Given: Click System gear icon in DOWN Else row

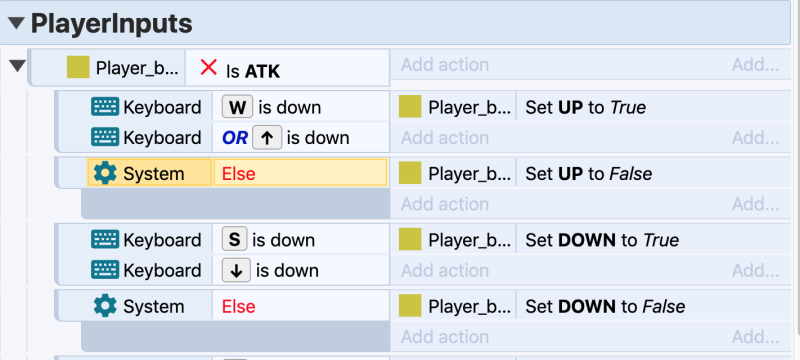Looking at the screenshot, I should pos(105,306).
